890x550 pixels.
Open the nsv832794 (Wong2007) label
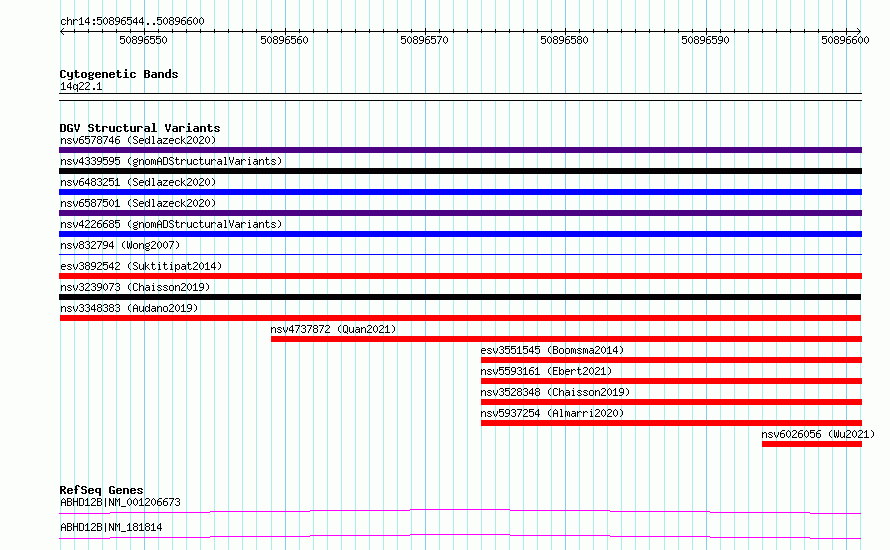(x=120, y=245)
